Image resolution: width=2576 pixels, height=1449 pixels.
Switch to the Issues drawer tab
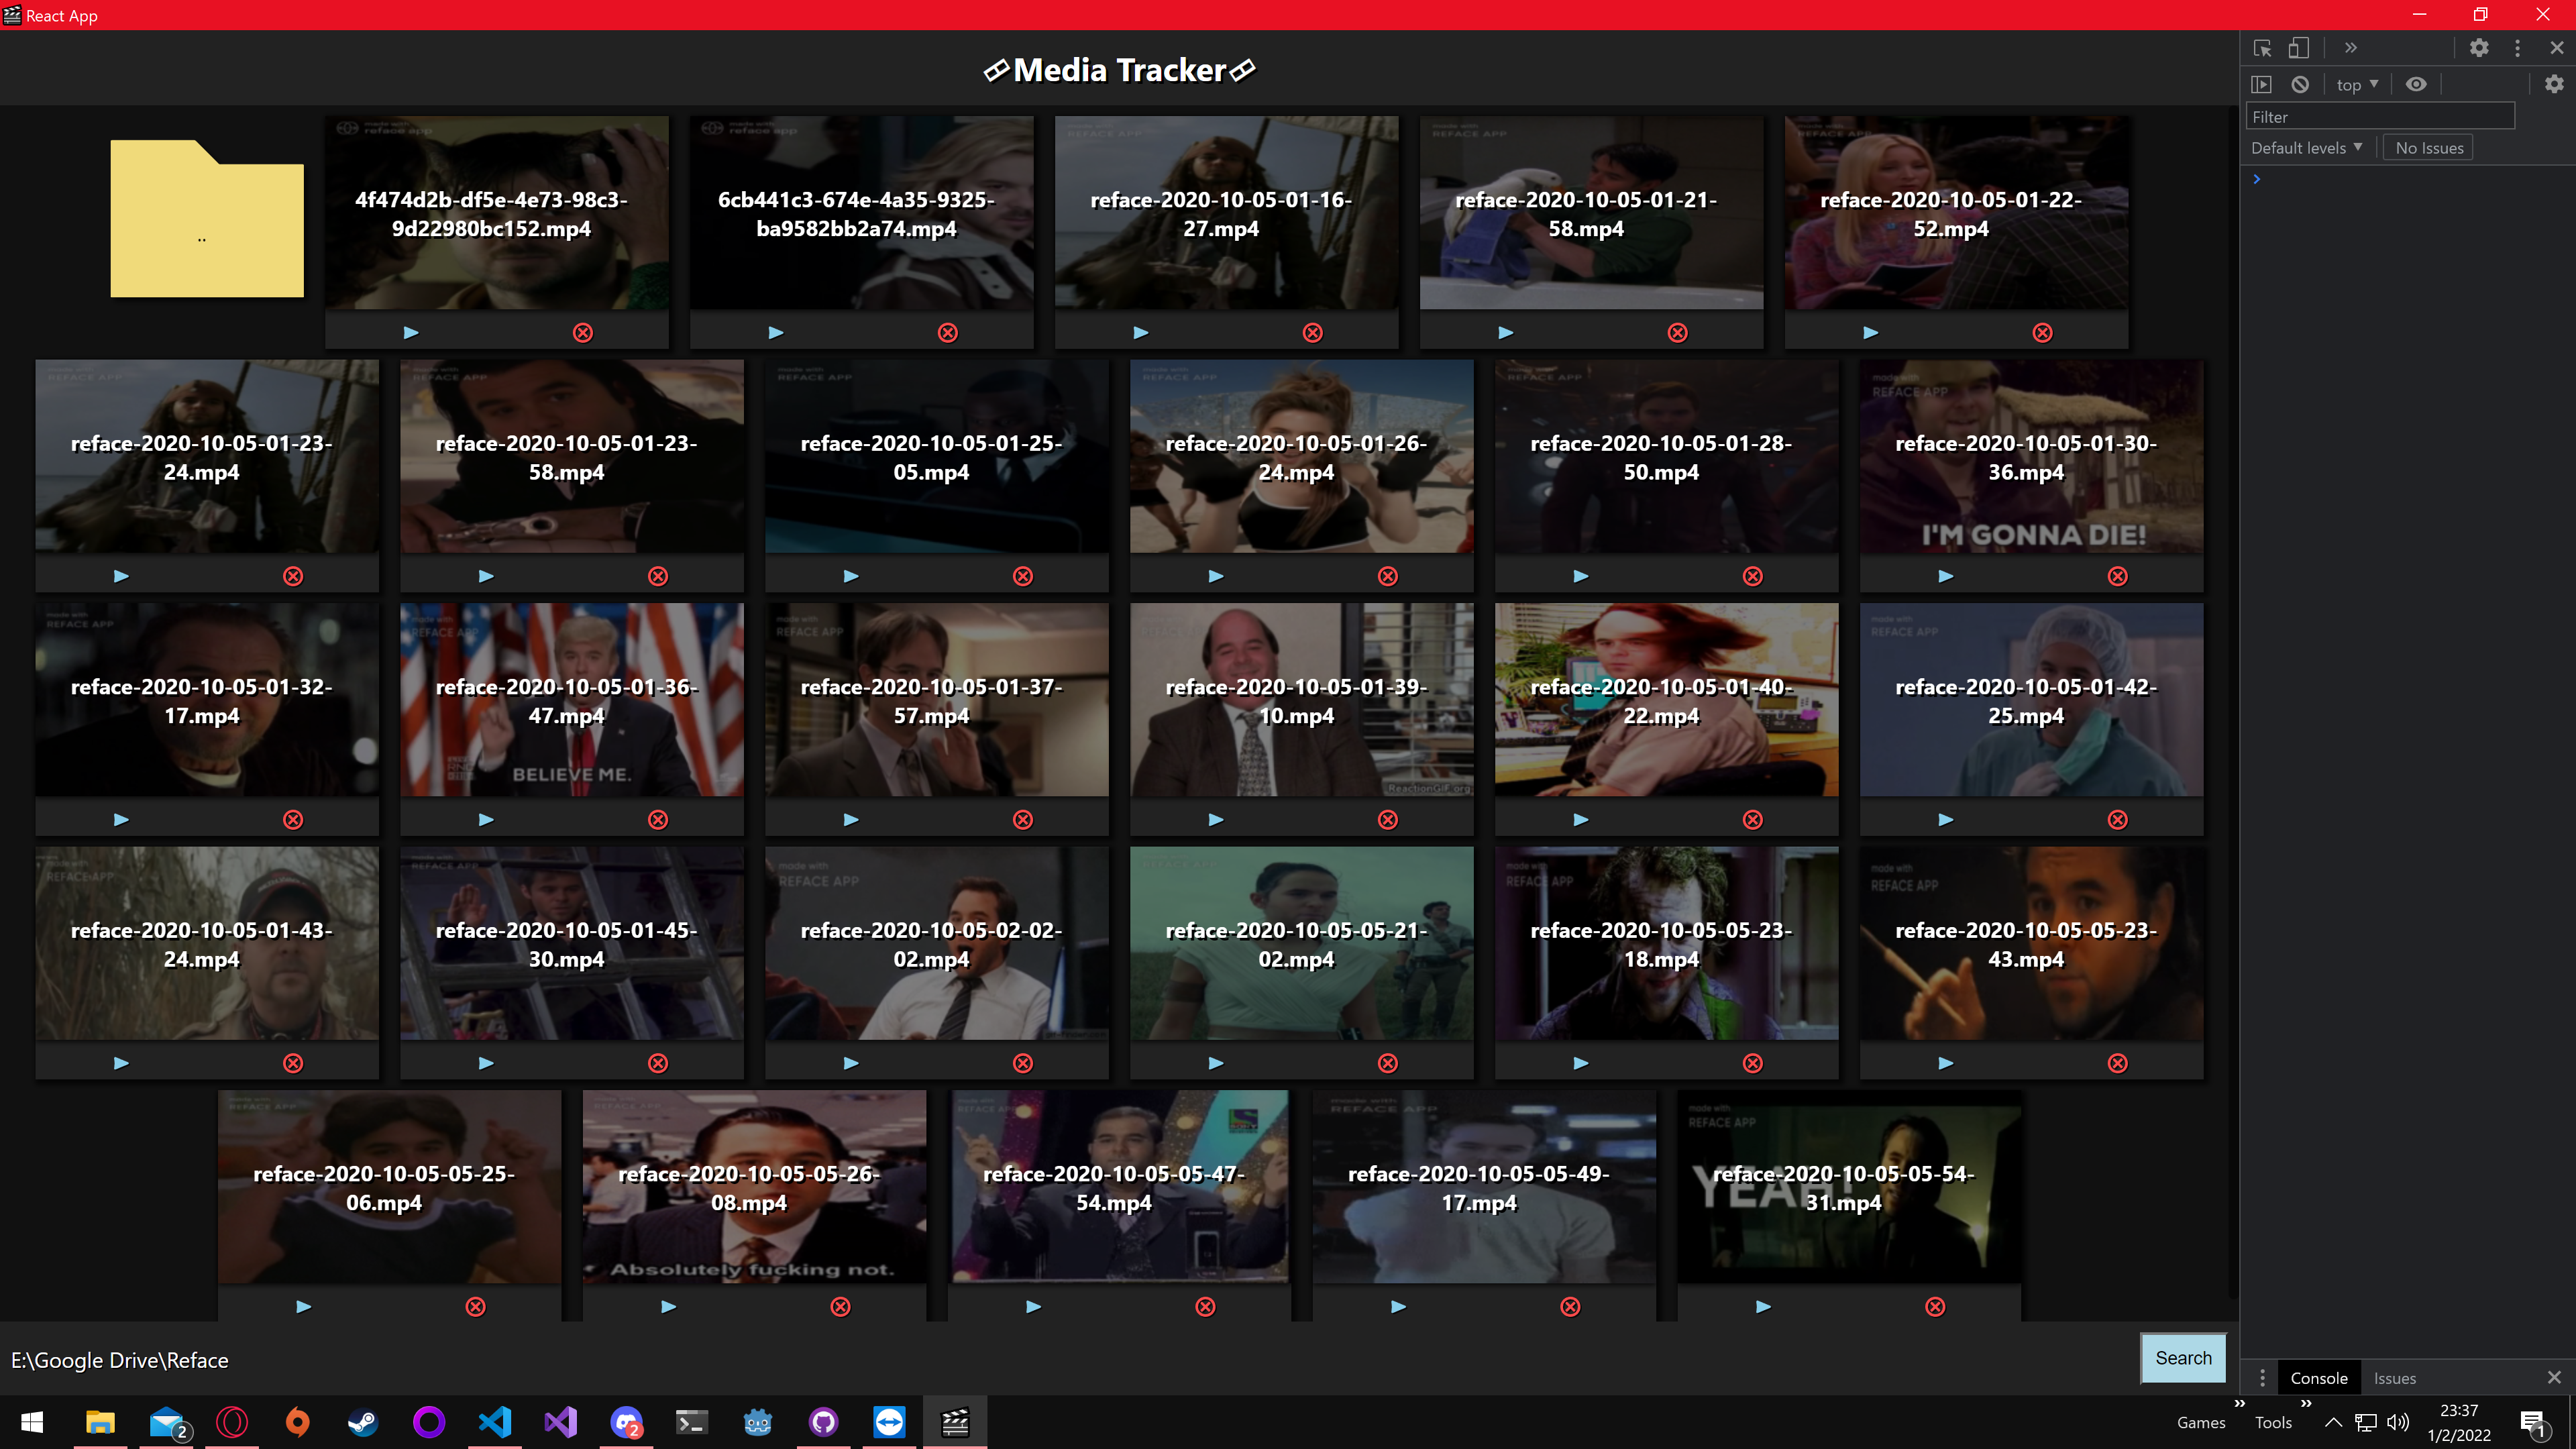(2395, 1378)
